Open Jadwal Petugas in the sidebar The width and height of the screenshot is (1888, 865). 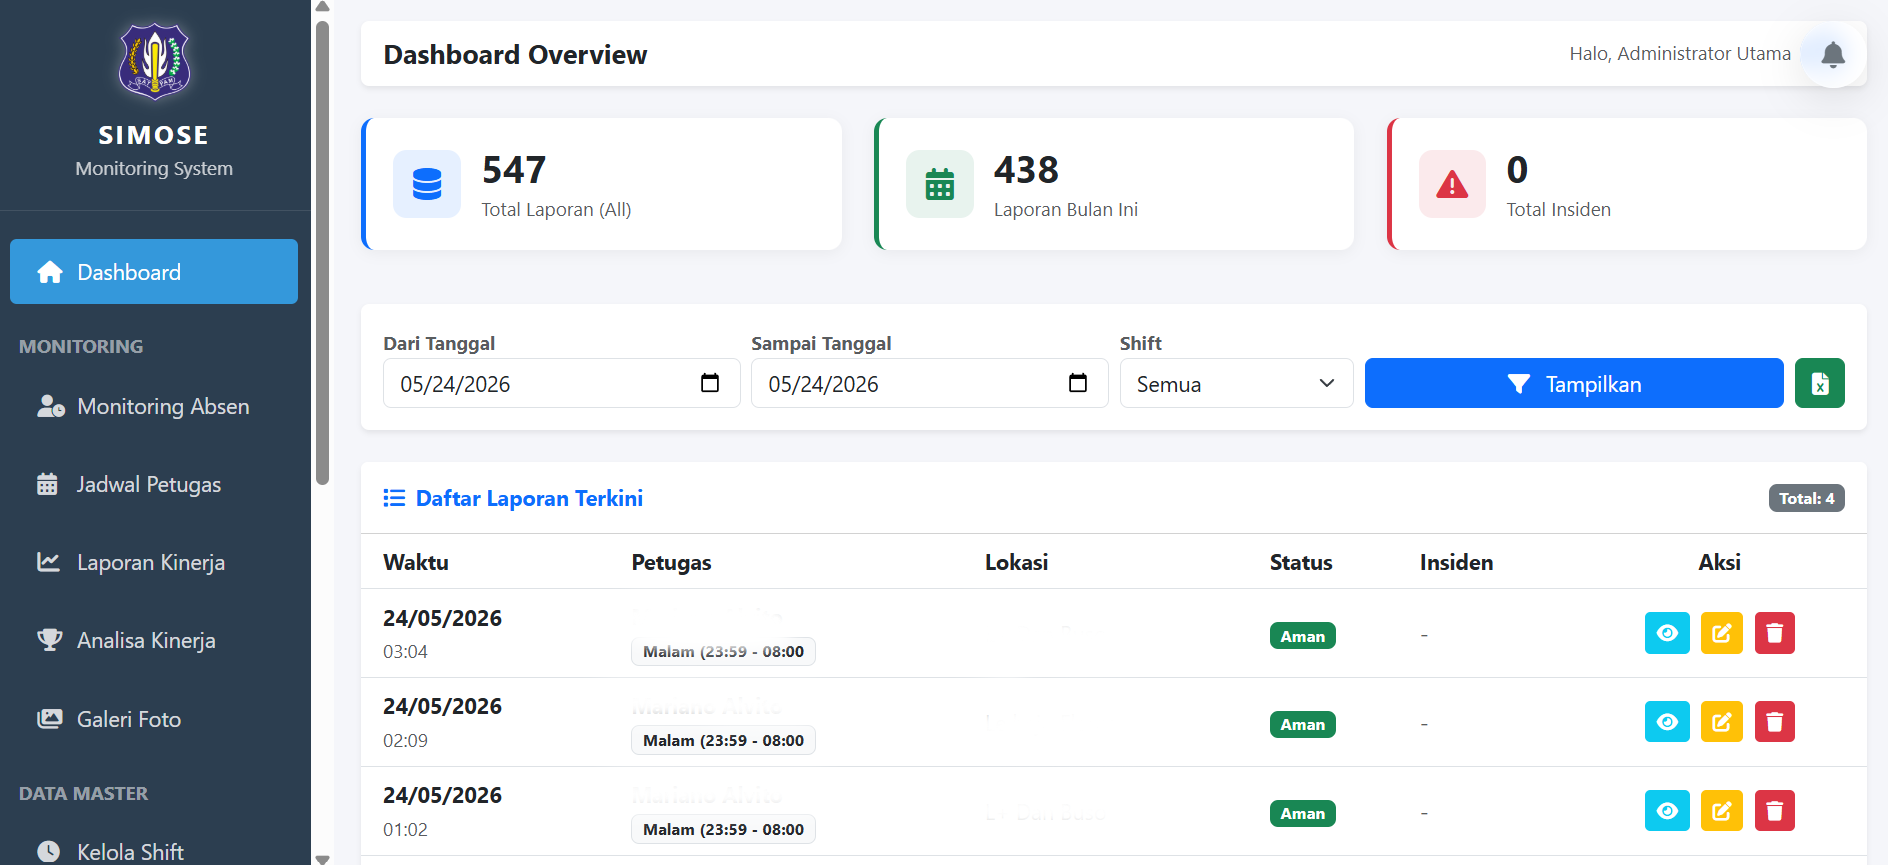[x=154, y=484]
